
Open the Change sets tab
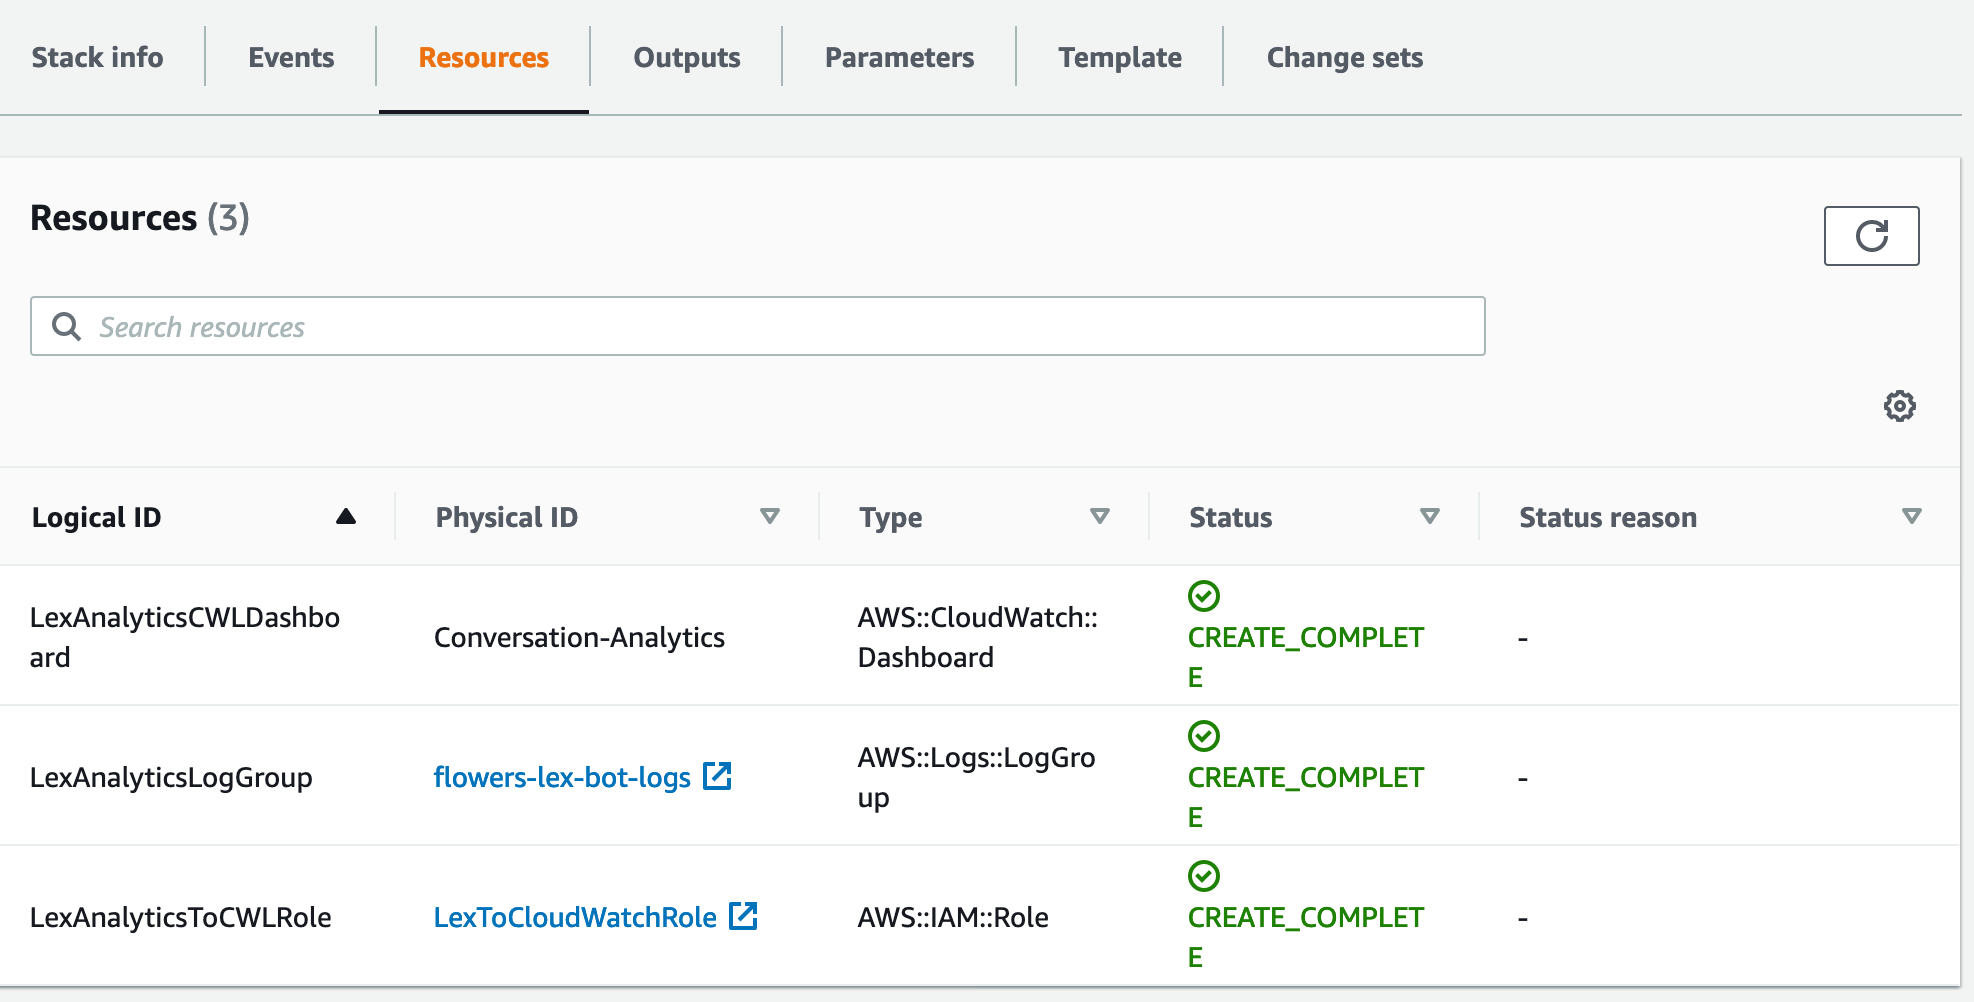(1344, 57)
